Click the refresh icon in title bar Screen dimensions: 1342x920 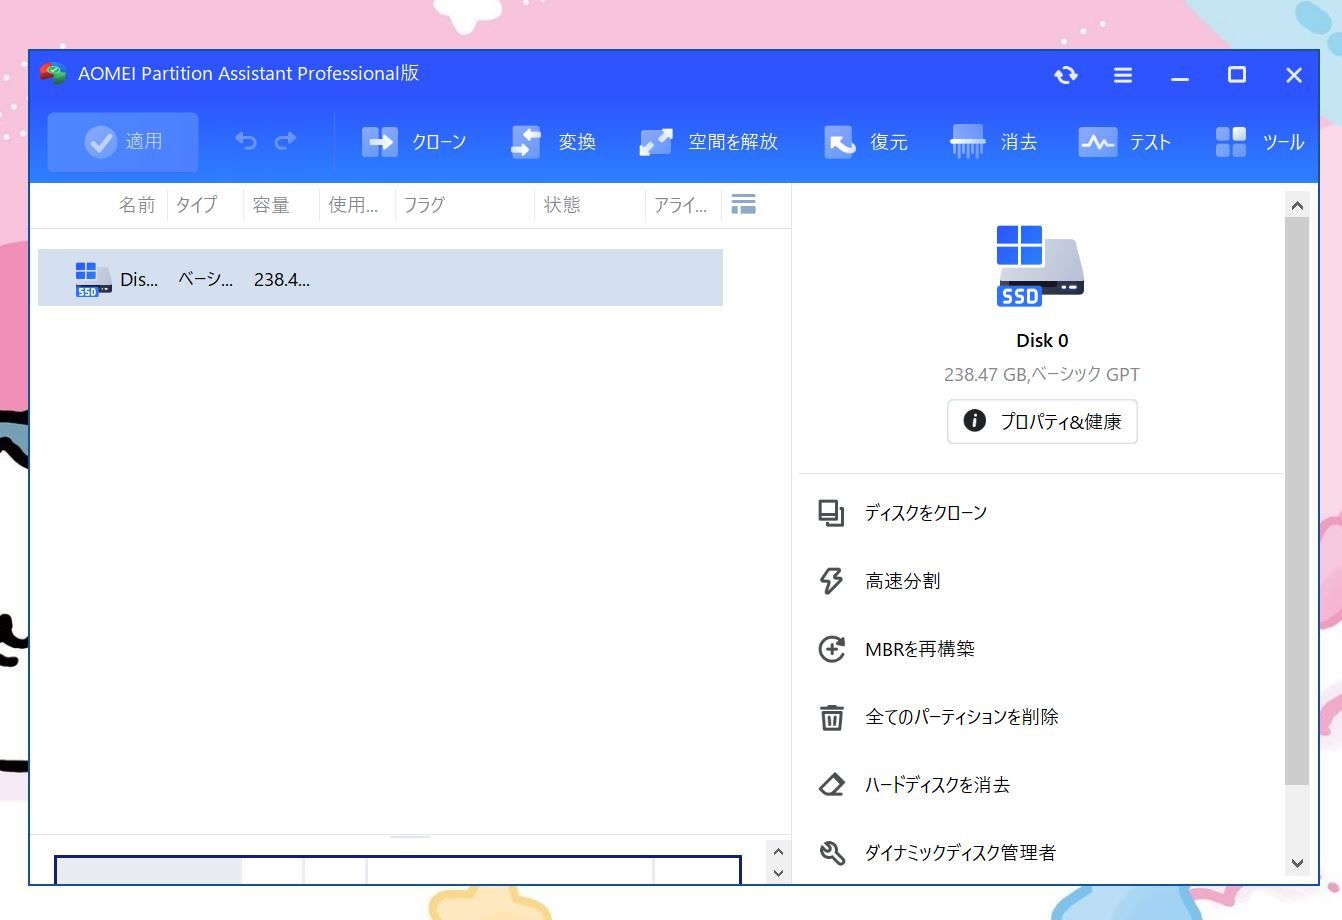click(x=1066, y=75)
